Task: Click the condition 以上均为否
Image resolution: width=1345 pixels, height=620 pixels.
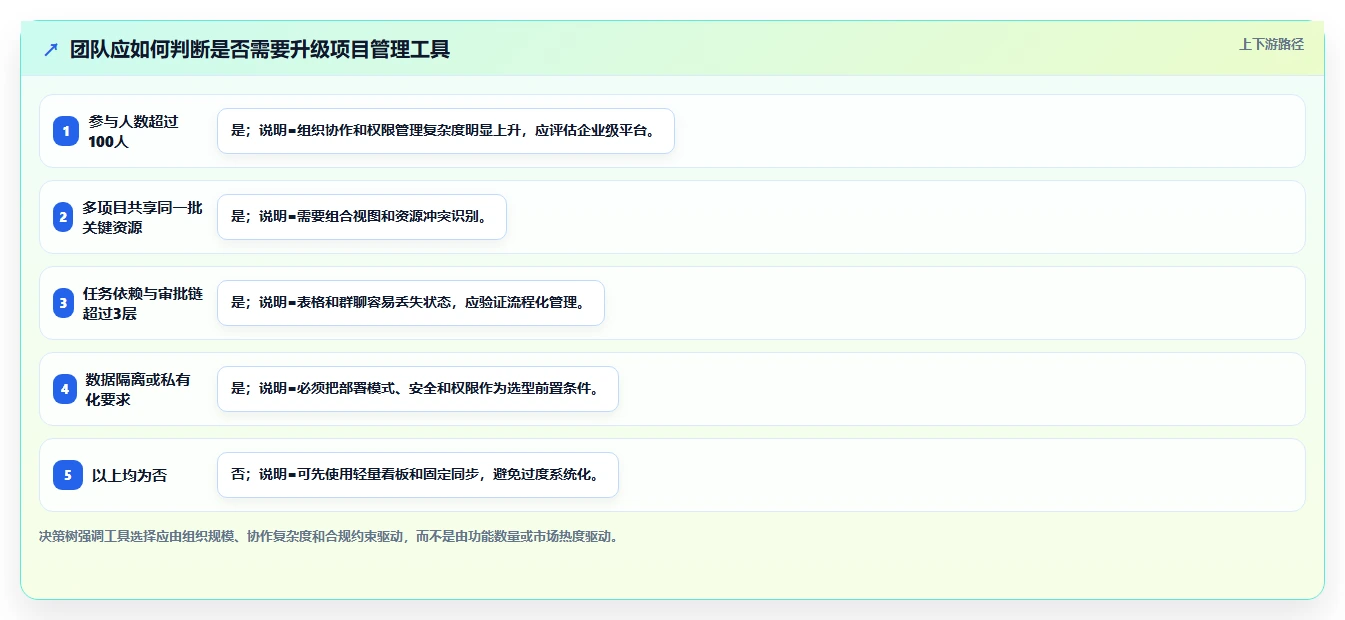Action: click(130, 475)
